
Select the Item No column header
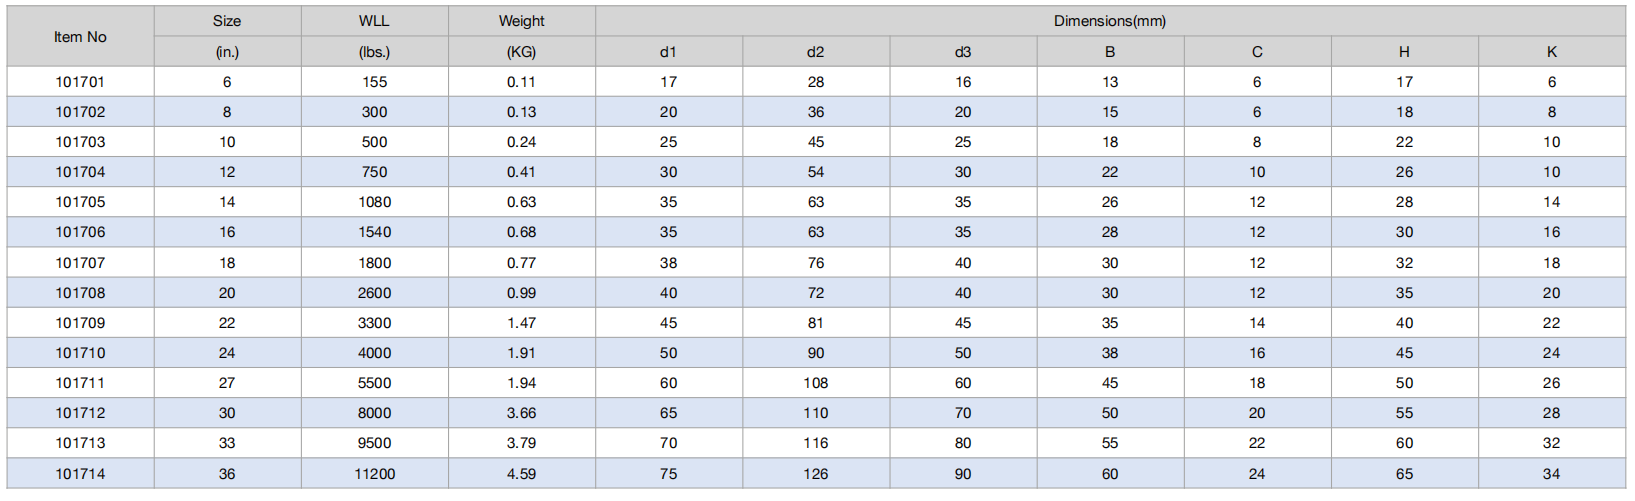tap(80, 37)
